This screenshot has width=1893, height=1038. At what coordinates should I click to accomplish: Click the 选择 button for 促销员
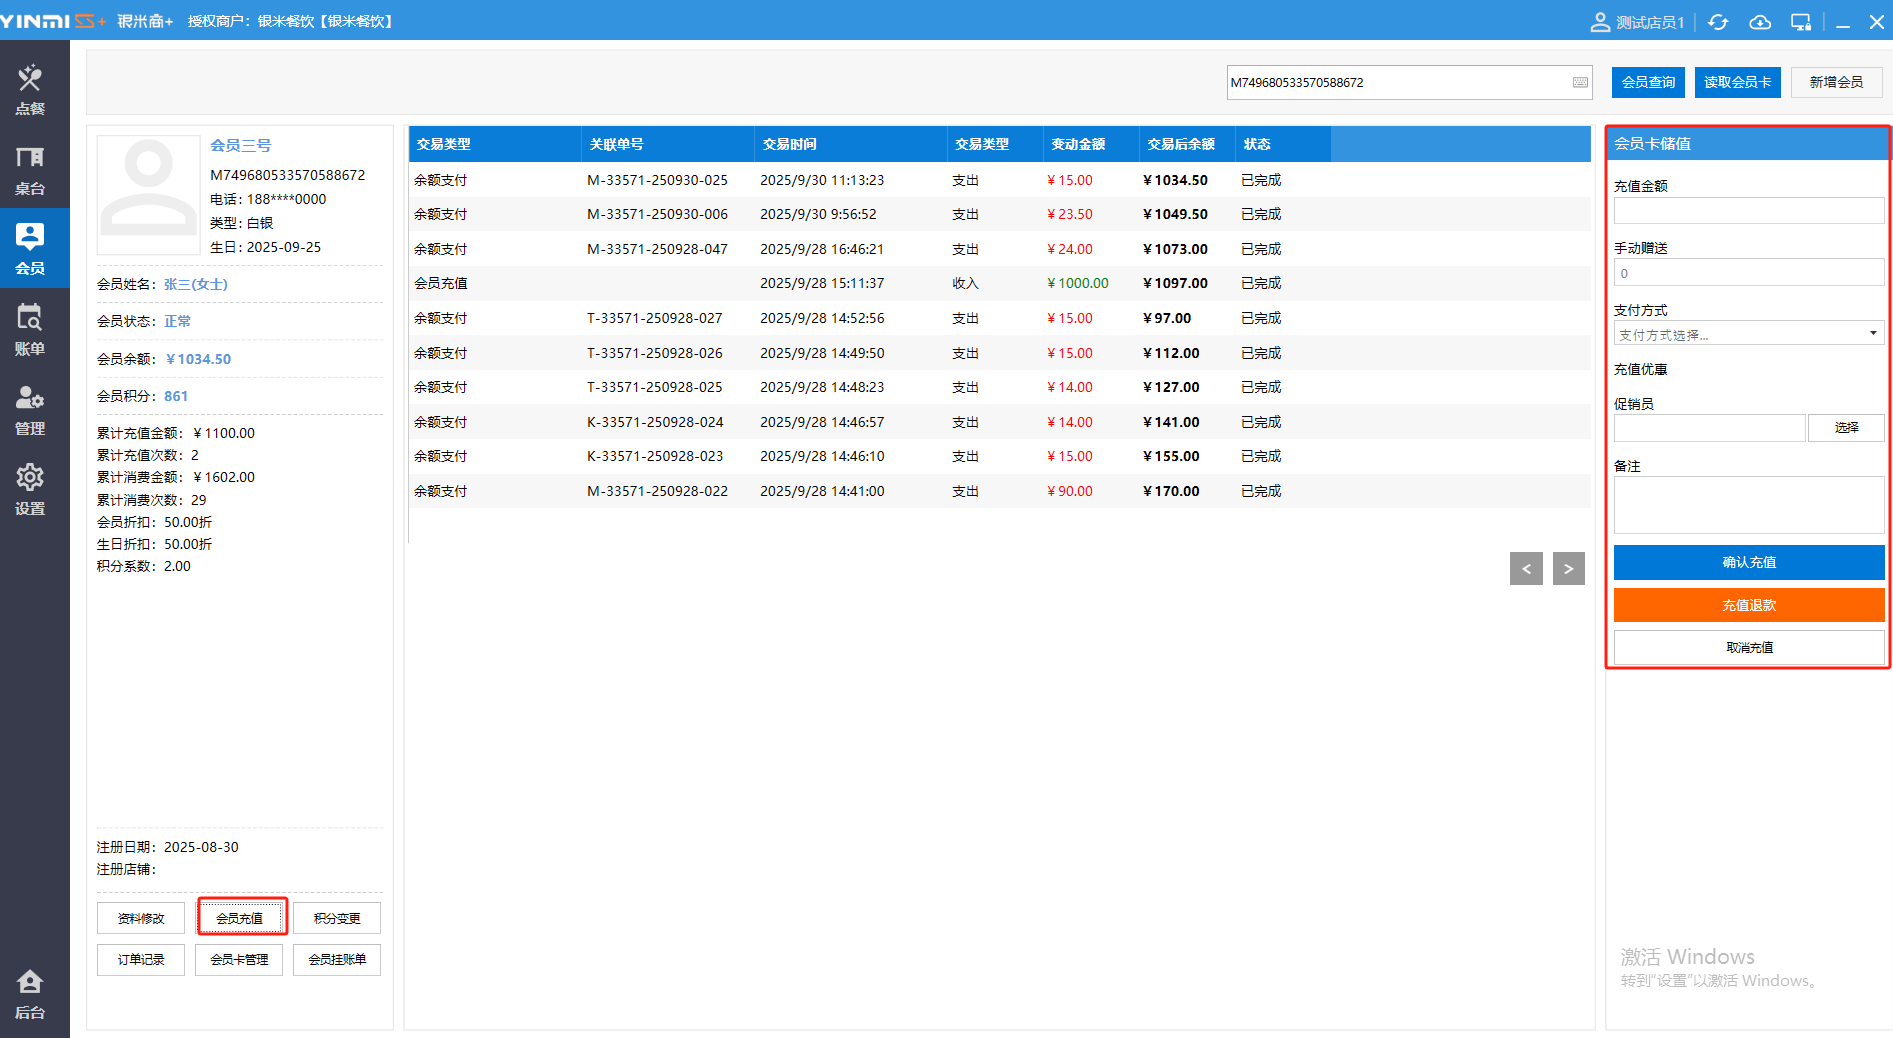coord(1846,428)
